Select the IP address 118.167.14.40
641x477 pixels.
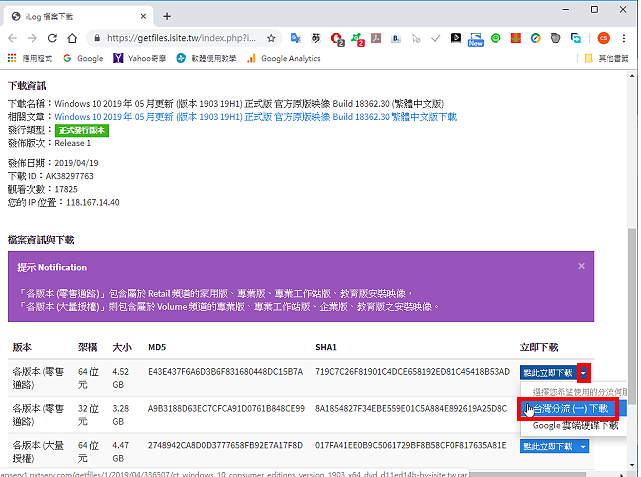point(93,203)
